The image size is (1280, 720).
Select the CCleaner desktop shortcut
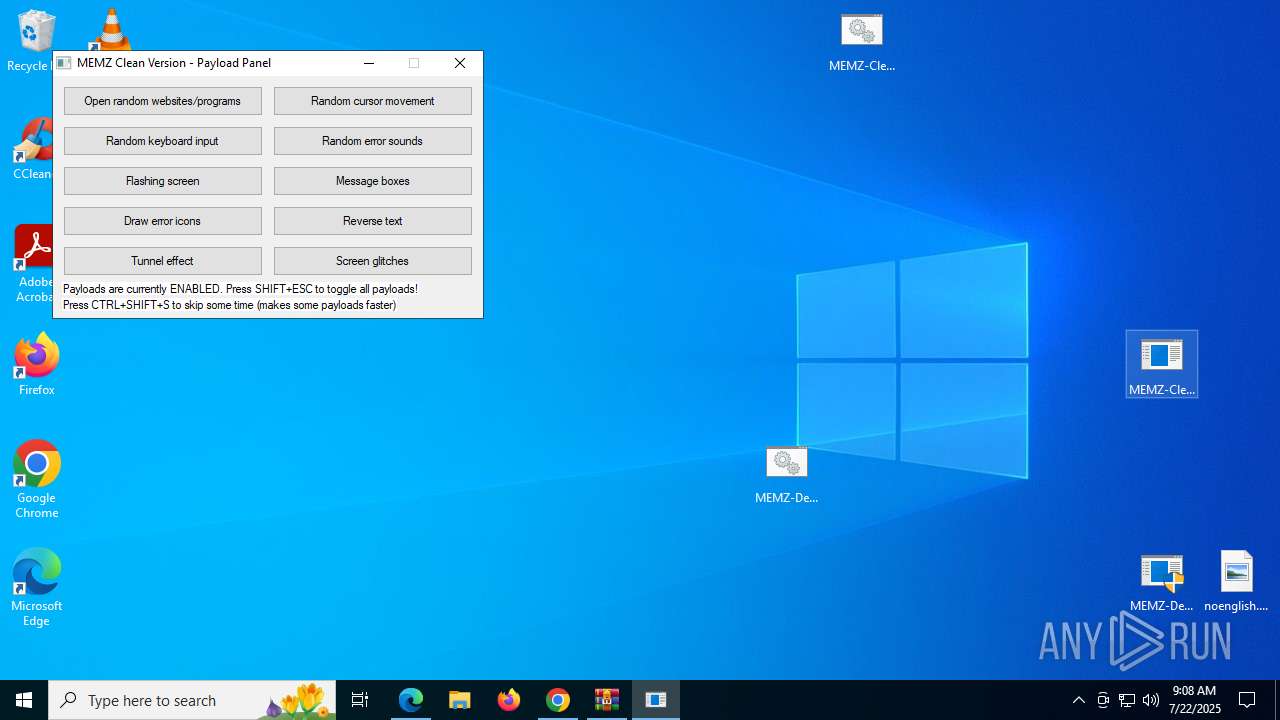(32, 149)
